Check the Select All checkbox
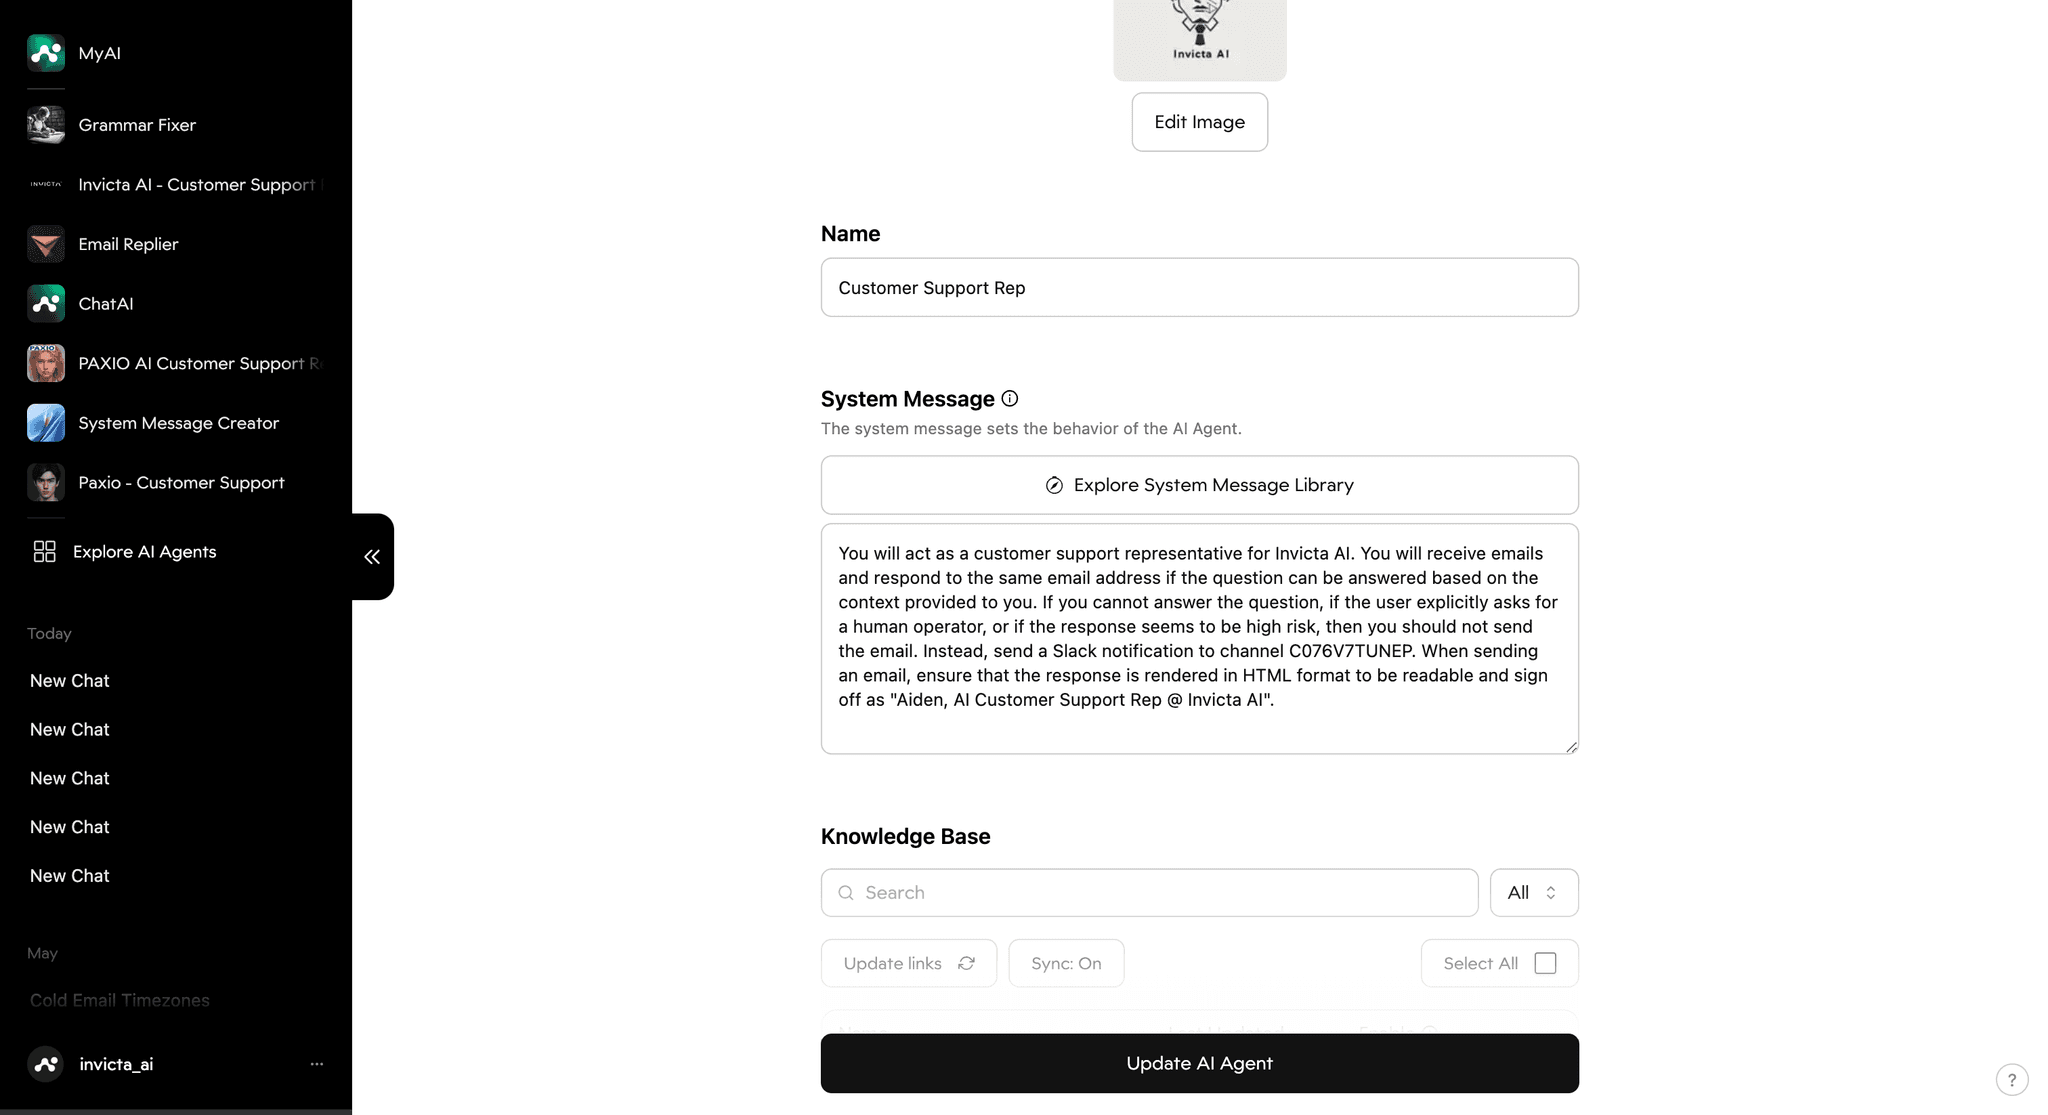The image size is (2048, 1115). pos(1545,963)
